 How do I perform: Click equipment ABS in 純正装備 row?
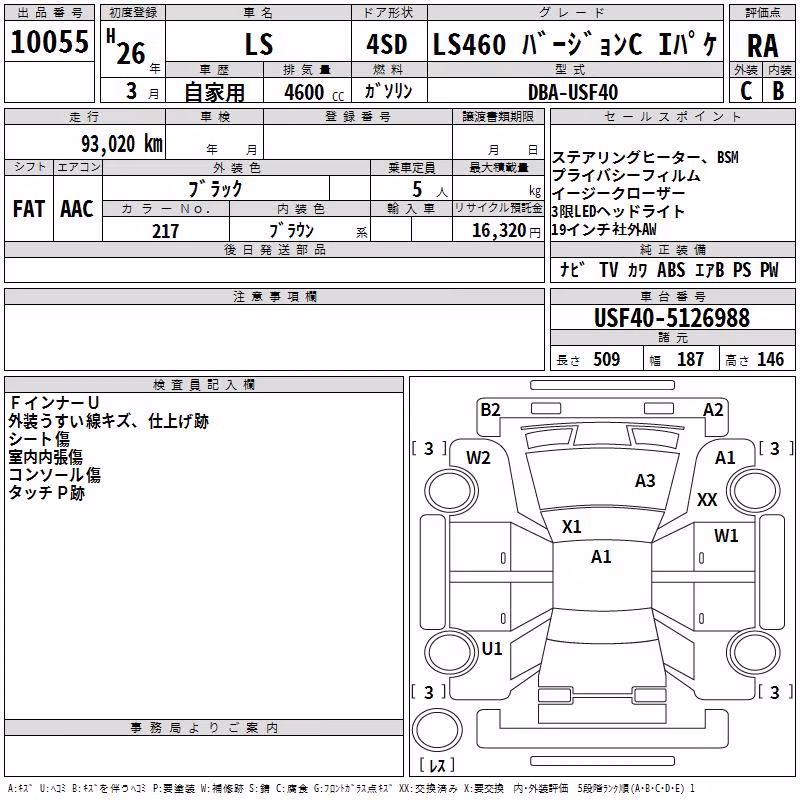[671, 270]
